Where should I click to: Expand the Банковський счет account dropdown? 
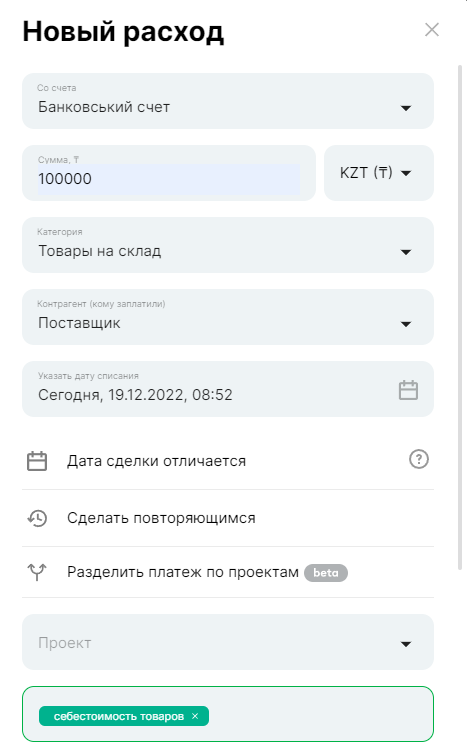click(x=228, y=101)
